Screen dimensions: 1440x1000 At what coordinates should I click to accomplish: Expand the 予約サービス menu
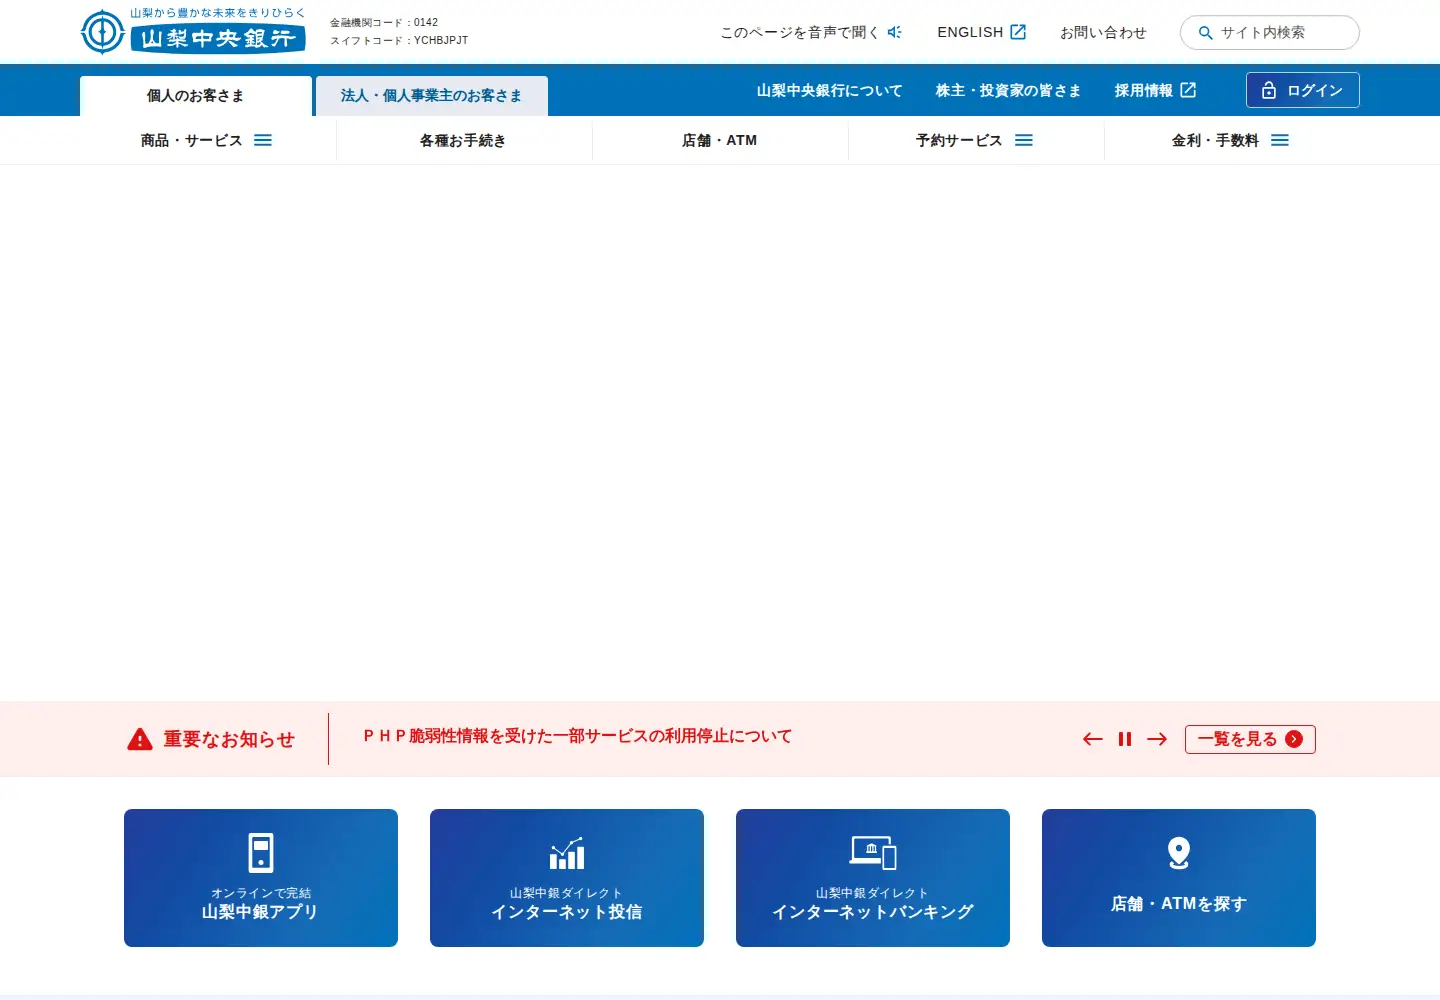click(x=976, y=140)
